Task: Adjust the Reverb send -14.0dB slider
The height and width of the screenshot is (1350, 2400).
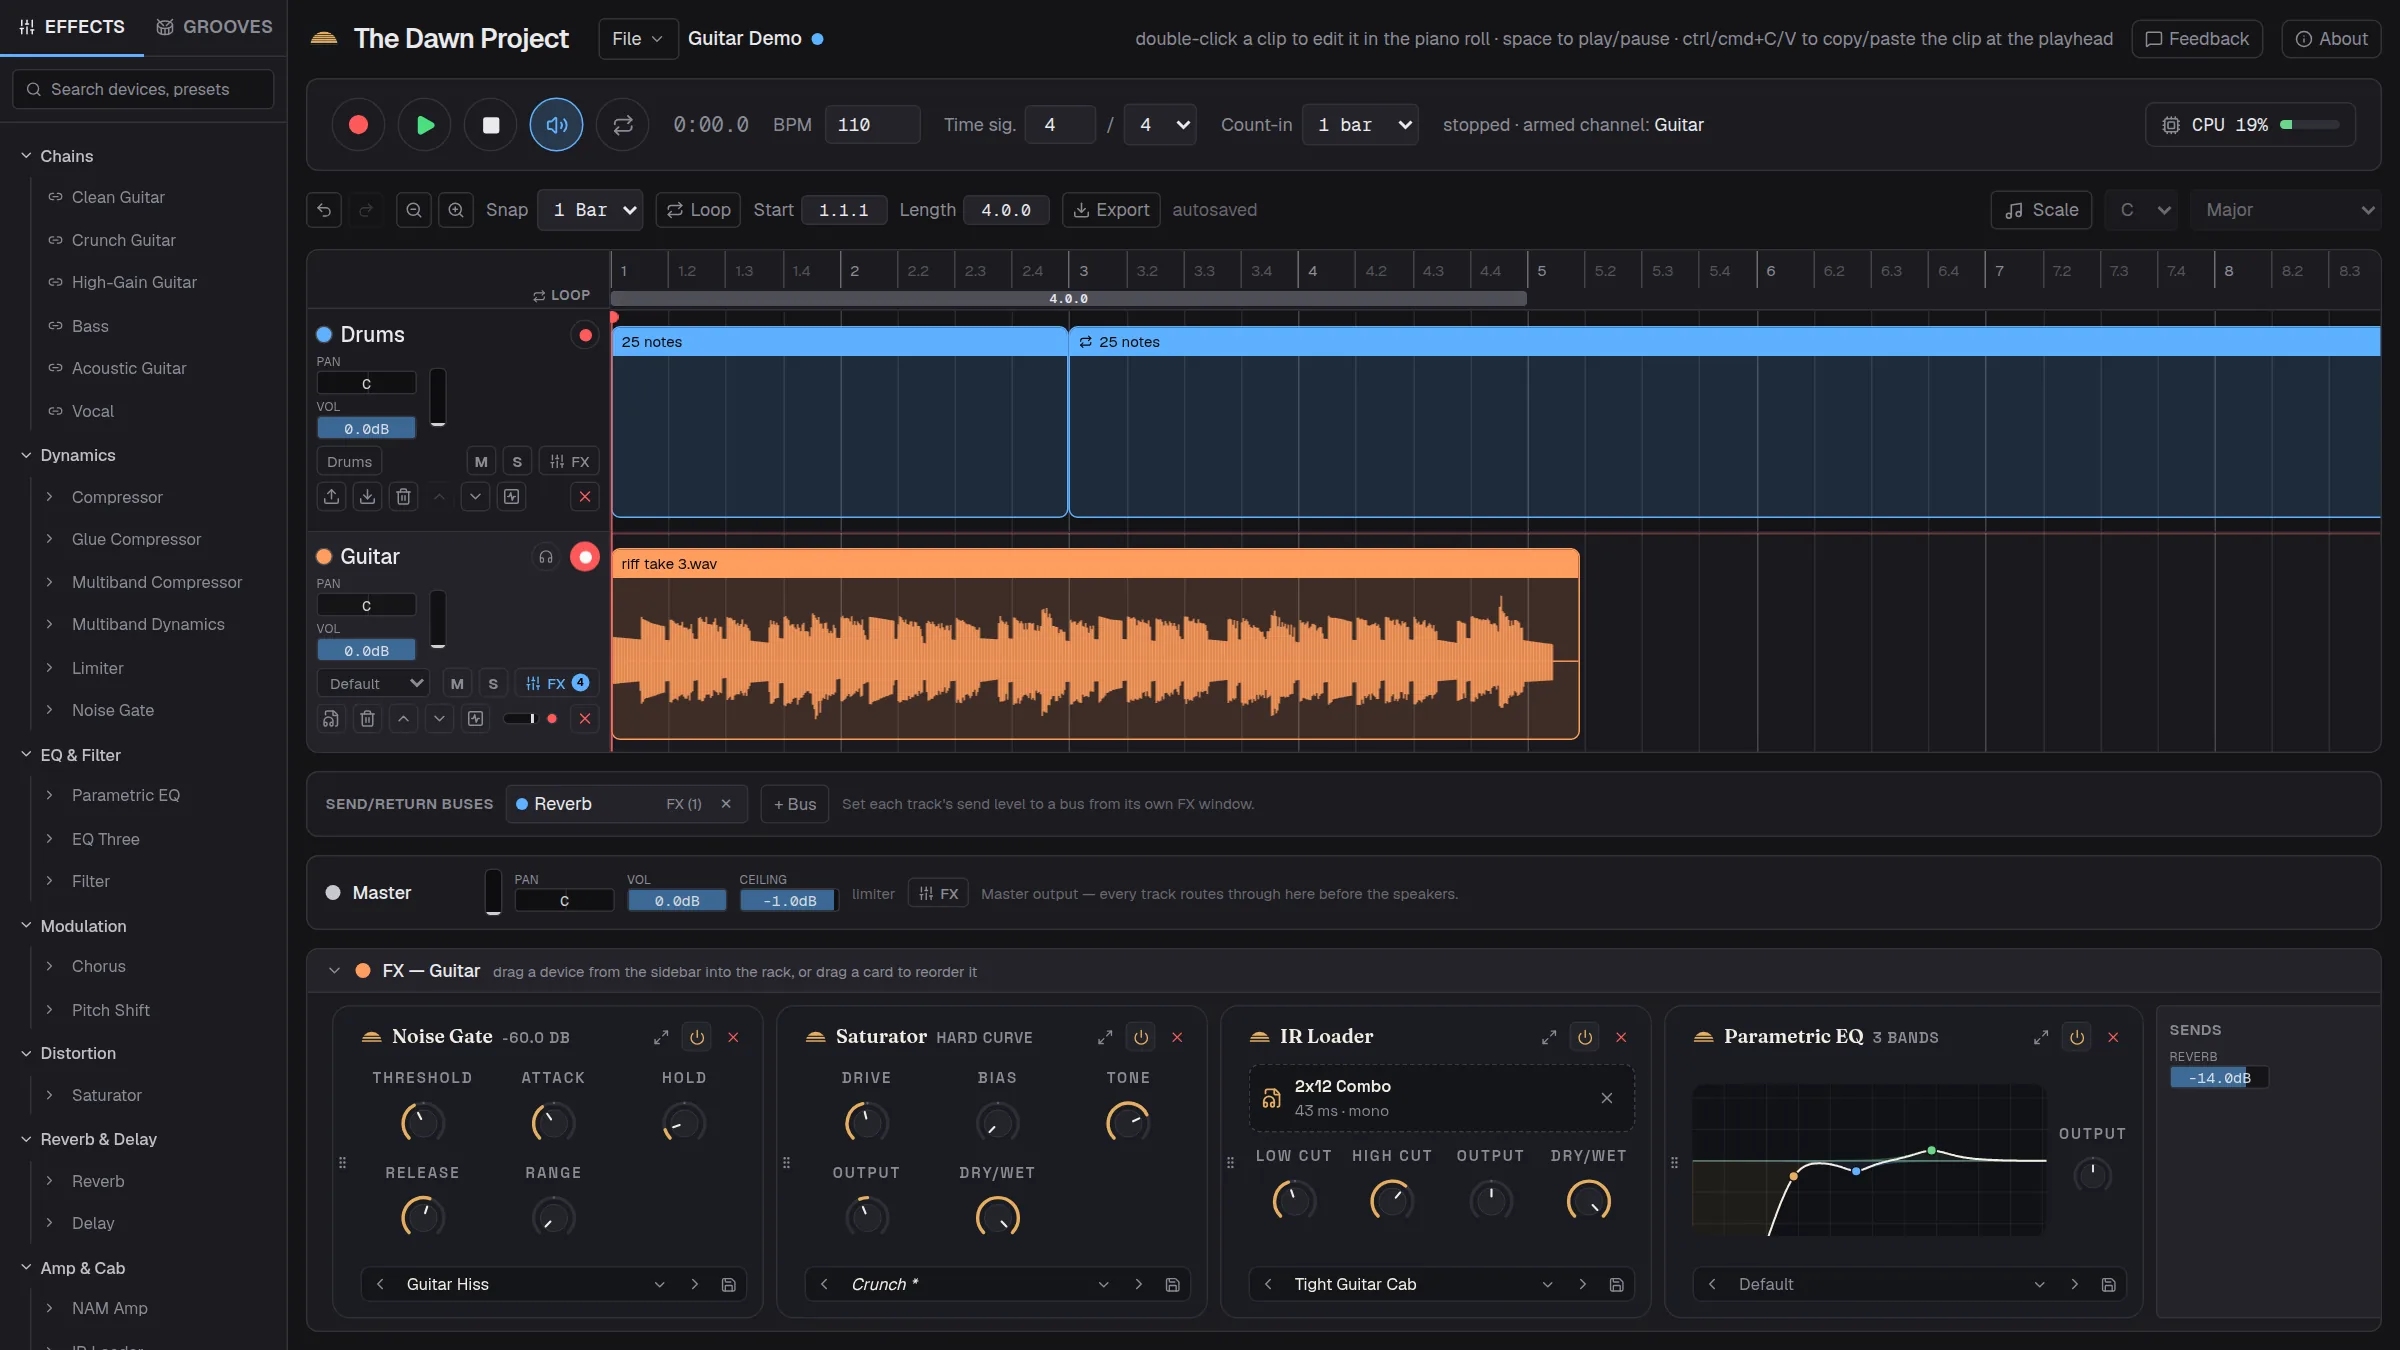Action: click(x=2219, y=1078)
